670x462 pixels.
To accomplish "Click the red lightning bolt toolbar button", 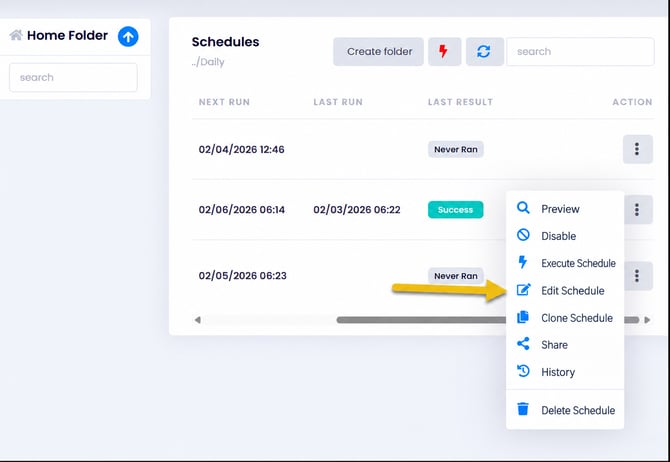I will coord(444,52).
